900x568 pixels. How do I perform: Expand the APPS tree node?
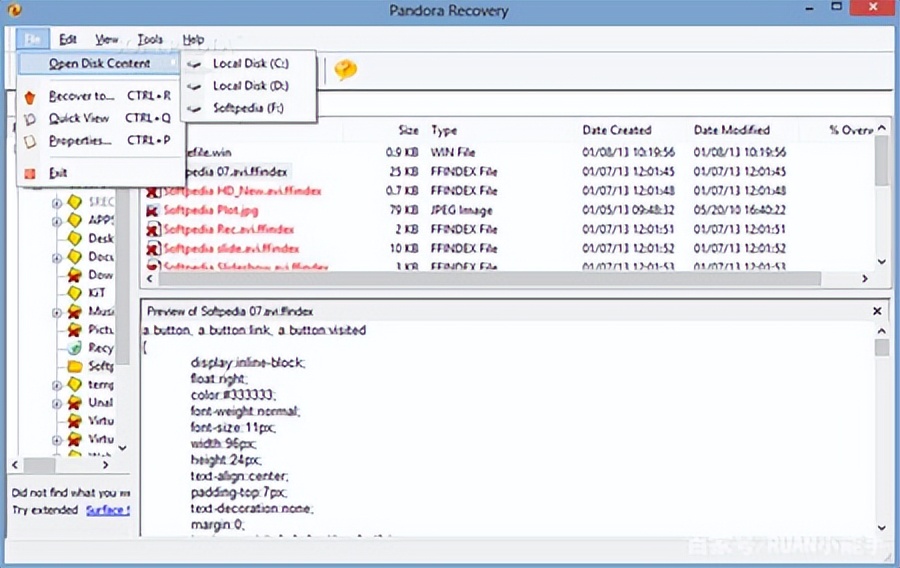(57, 221)
